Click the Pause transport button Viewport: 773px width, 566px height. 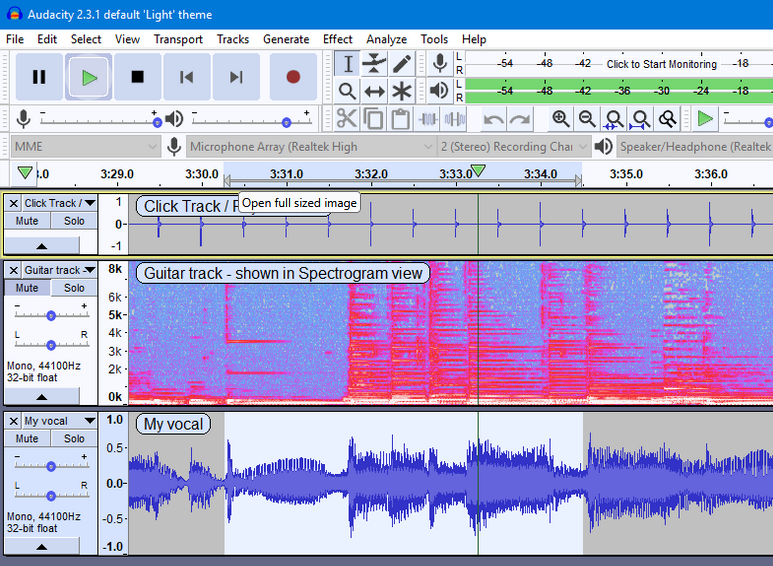tap(39, 77)
